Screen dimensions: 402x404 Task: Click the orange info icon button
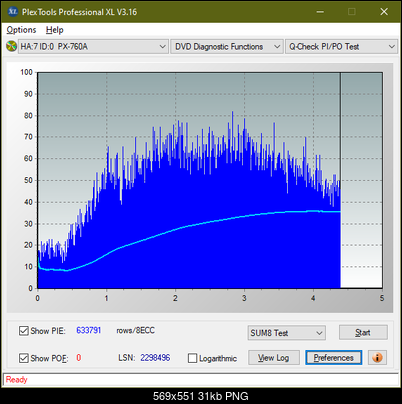pyautogui.click(x=377, y=358)
